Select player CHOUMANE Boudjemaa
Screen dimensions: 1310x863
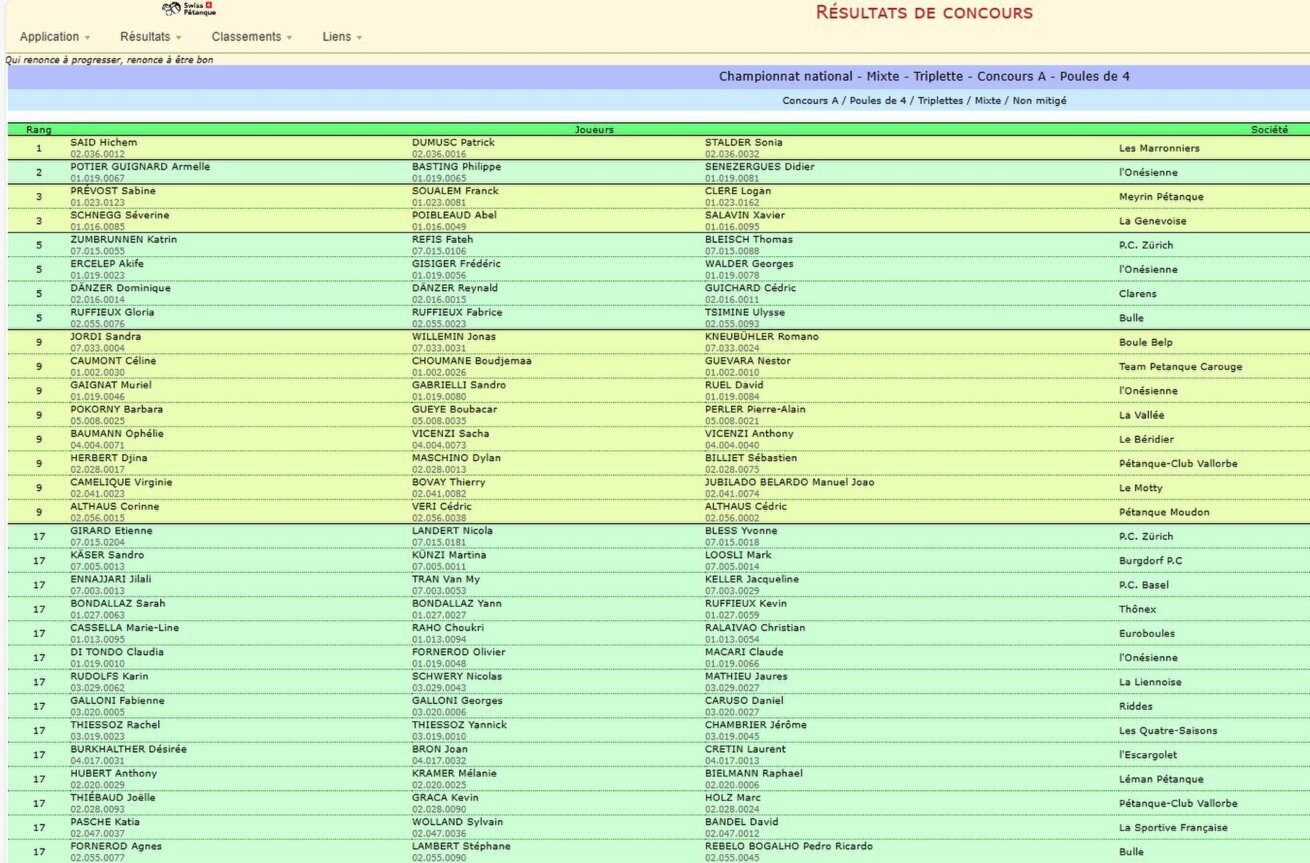[472, 361]
